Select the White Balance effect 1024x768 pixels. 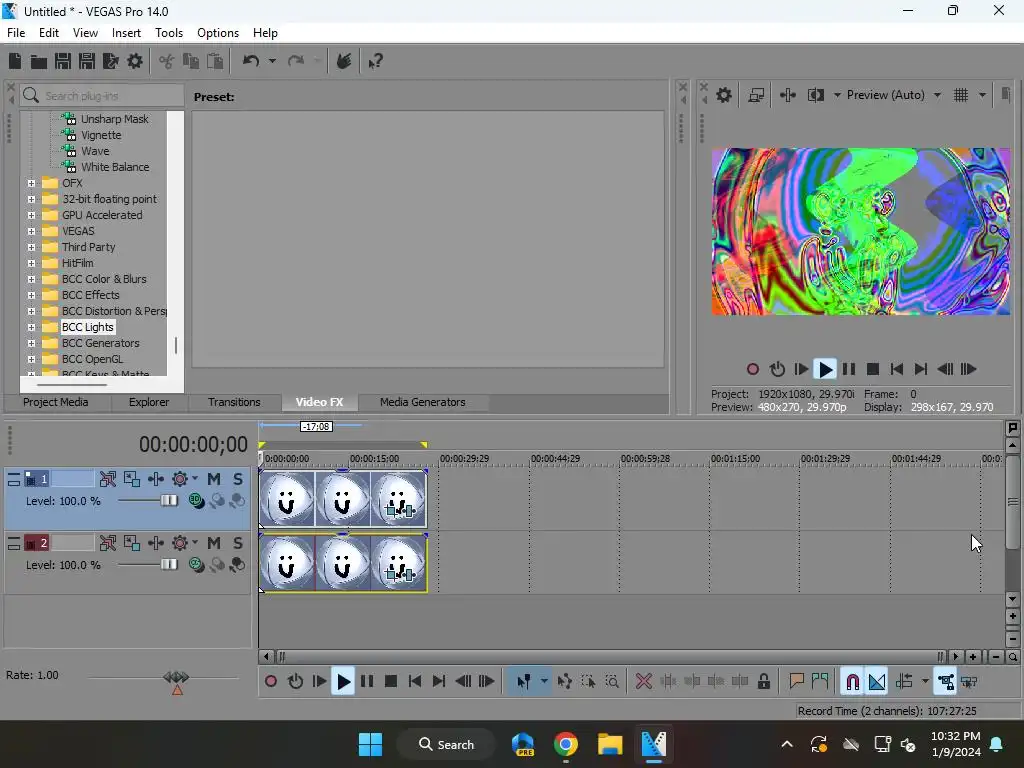(115, 167)
